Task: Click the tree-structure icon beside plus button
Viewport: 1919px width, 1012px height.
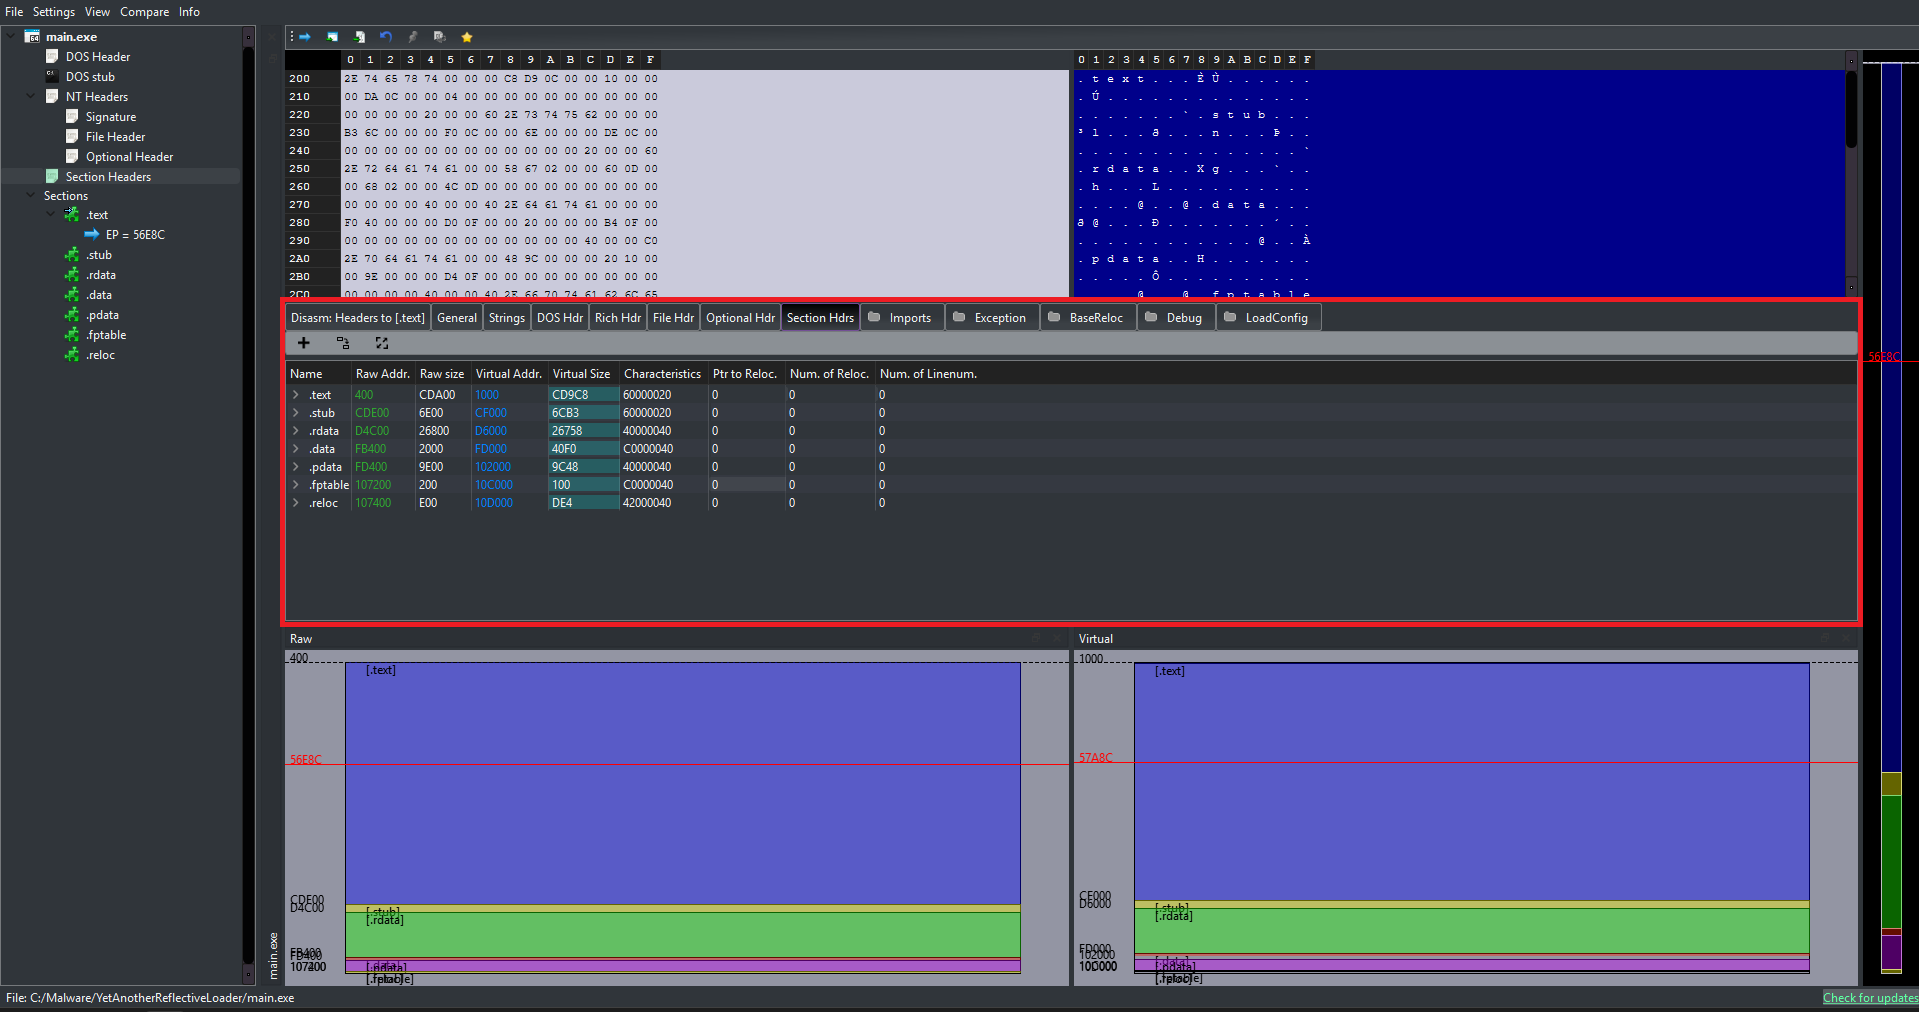Action: [x=343, y=343]
